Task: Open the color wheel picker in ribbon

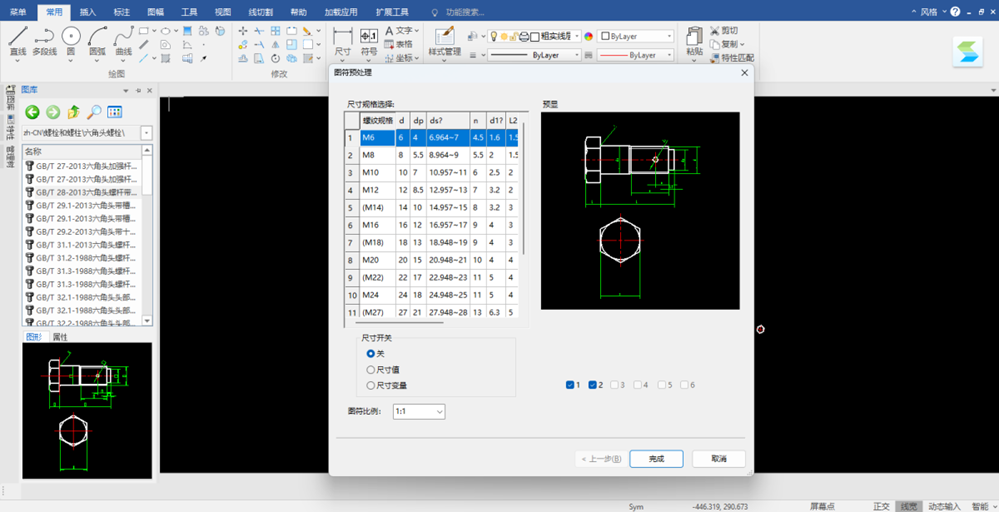Action: [589, 36]
